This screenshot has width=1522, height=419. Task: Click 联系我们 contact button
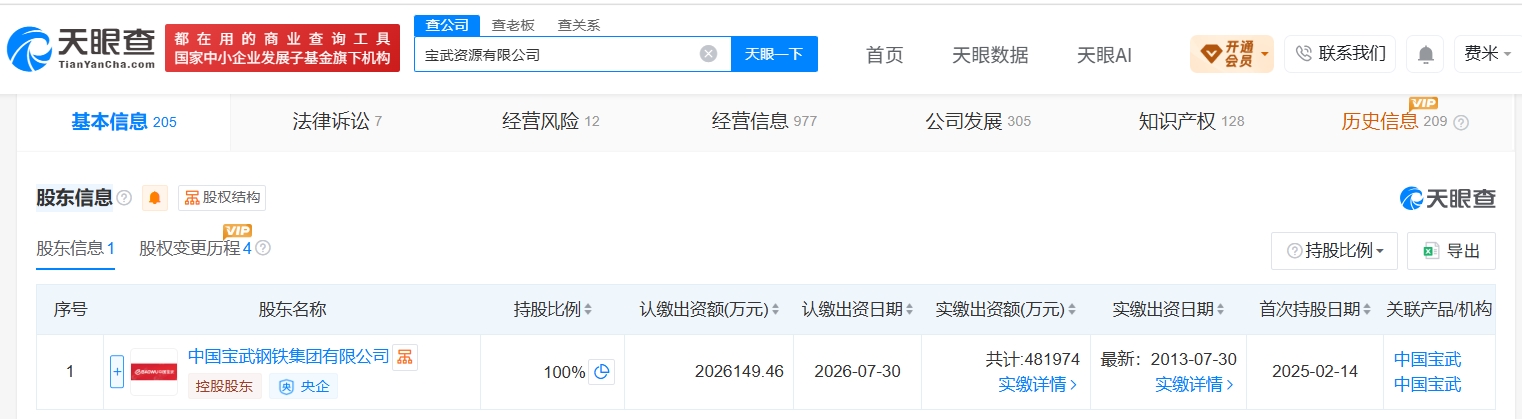[1340, 54]
